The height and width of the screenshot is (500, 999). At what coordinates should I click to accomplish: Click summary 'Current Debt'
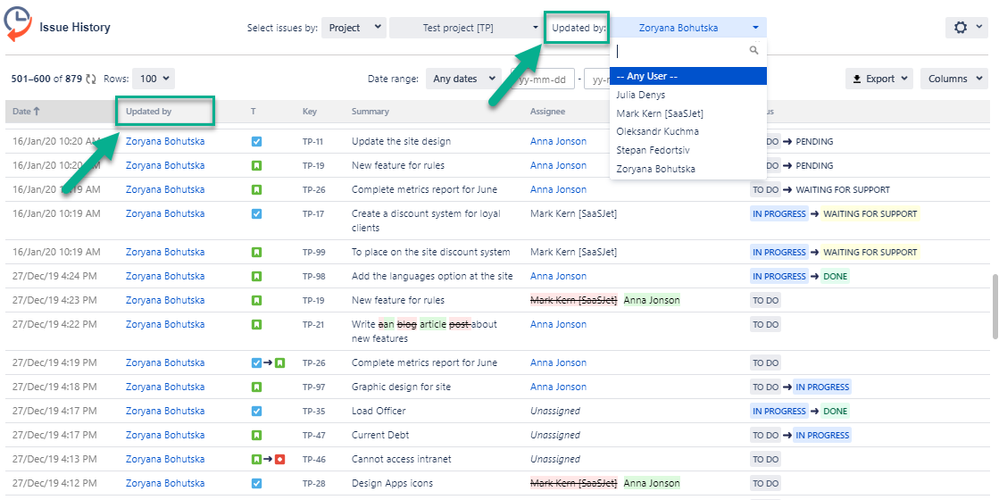coord(380,436)
